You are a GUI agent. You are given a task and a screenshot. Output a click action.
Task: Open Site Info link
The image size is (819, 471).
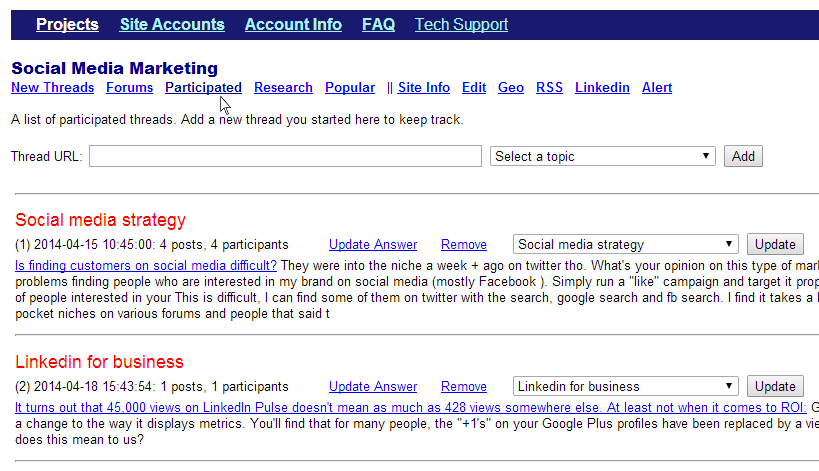(x=424, y=88)
